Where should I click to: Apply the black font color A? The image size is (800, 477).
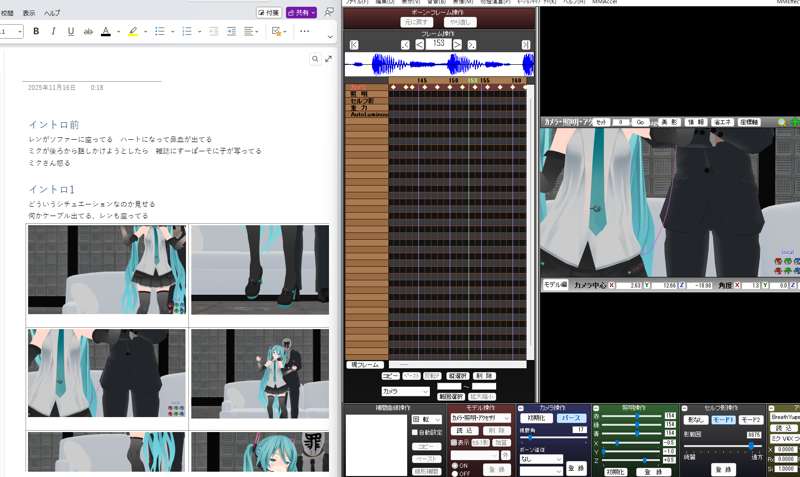[106, 32]
